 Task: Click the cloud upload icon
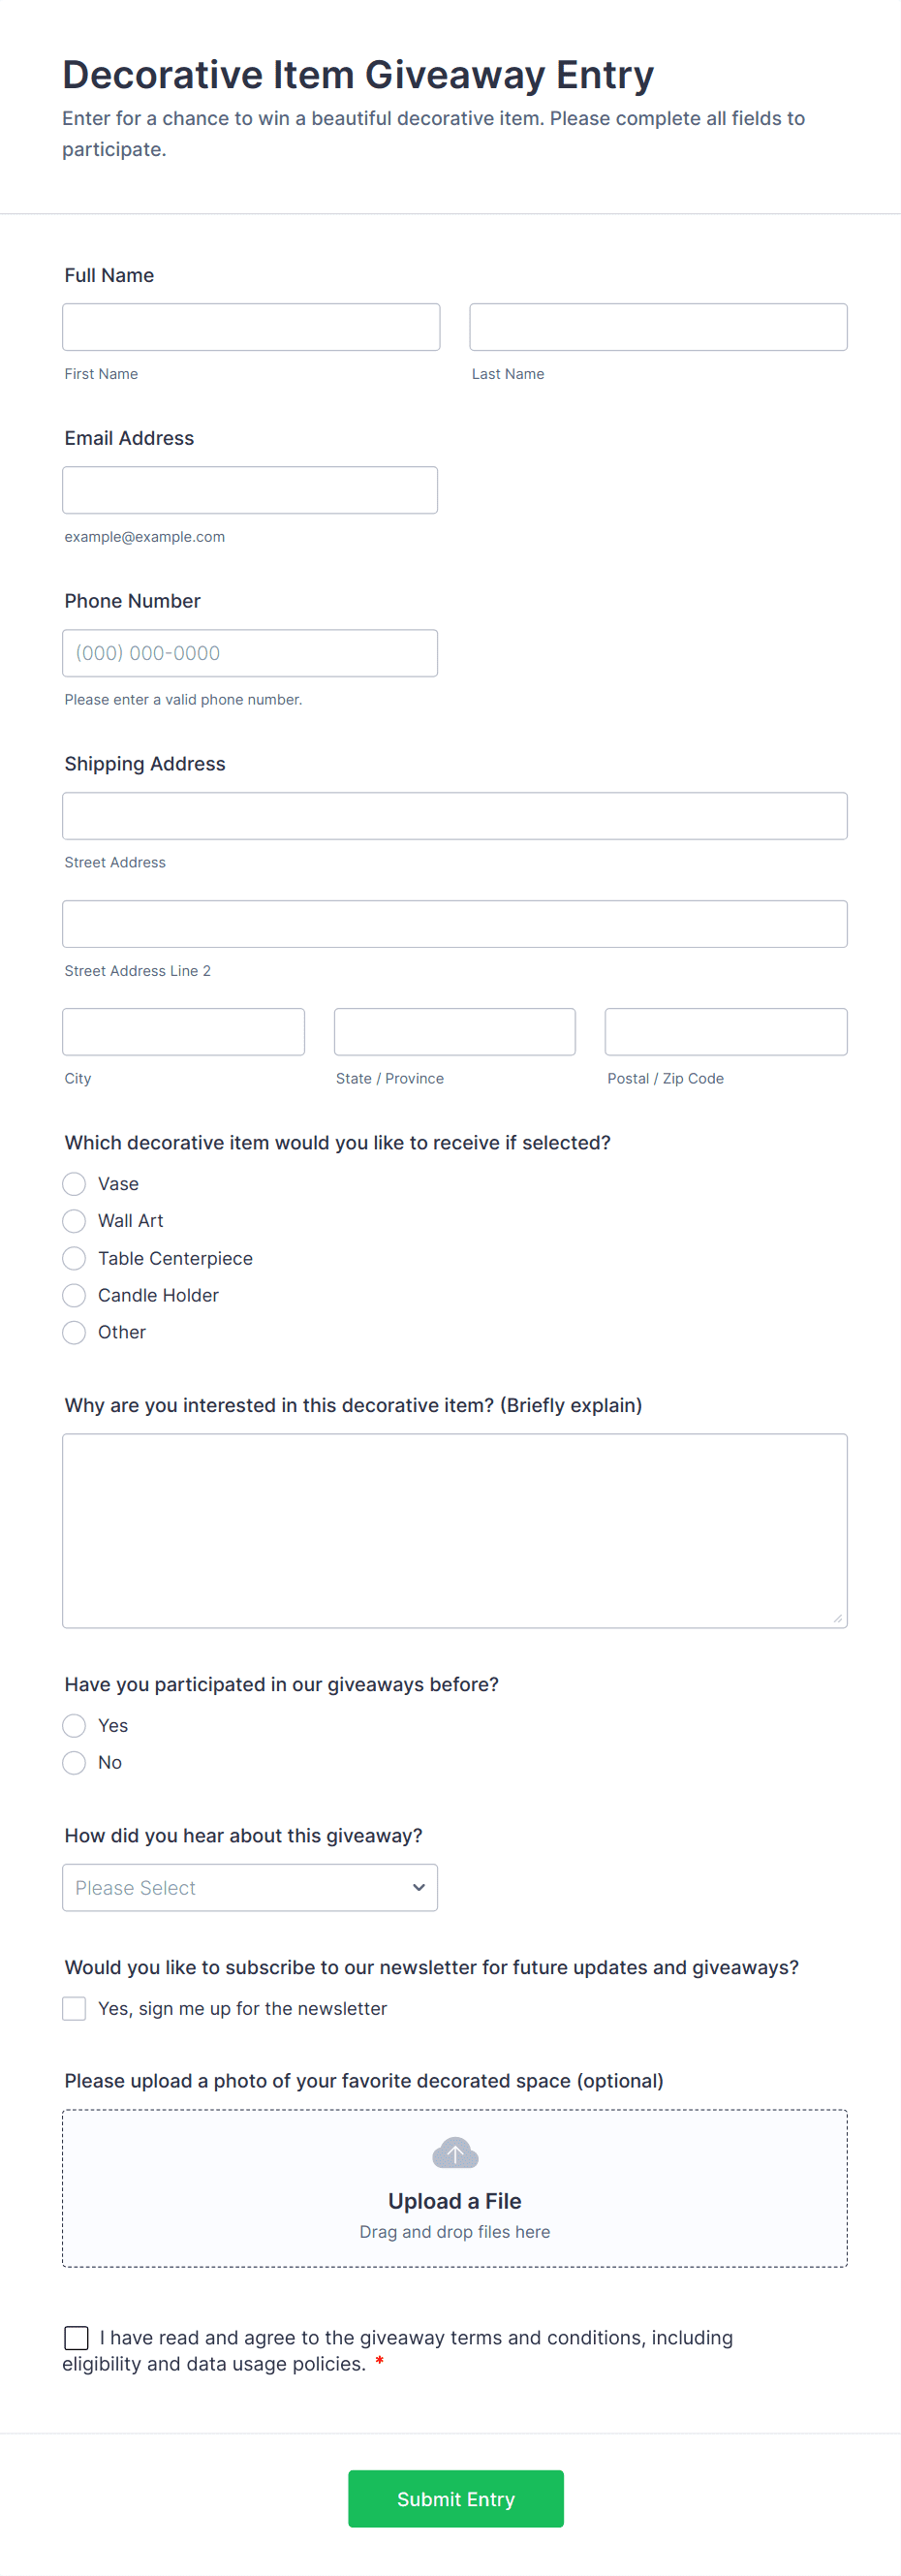(455, 2153)
